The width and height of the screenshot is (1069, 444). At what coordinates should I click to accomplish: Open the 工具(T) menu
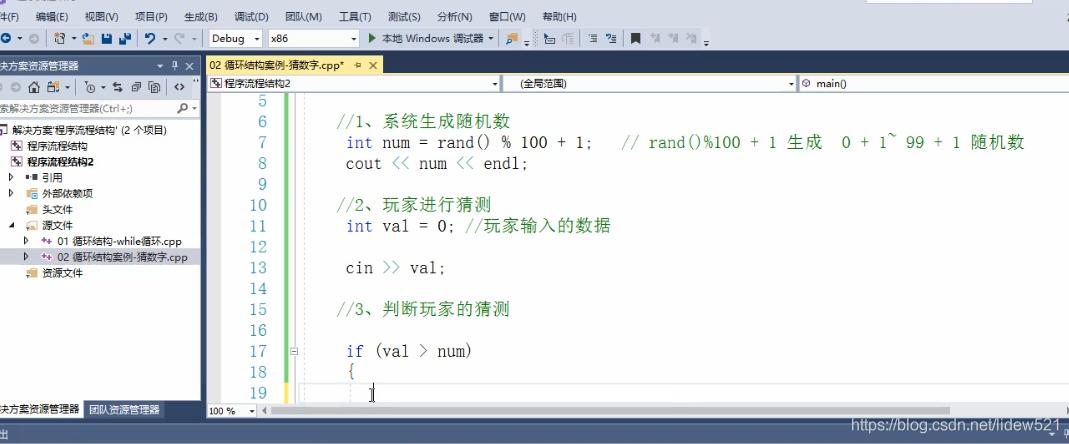(x=355, y=16)
